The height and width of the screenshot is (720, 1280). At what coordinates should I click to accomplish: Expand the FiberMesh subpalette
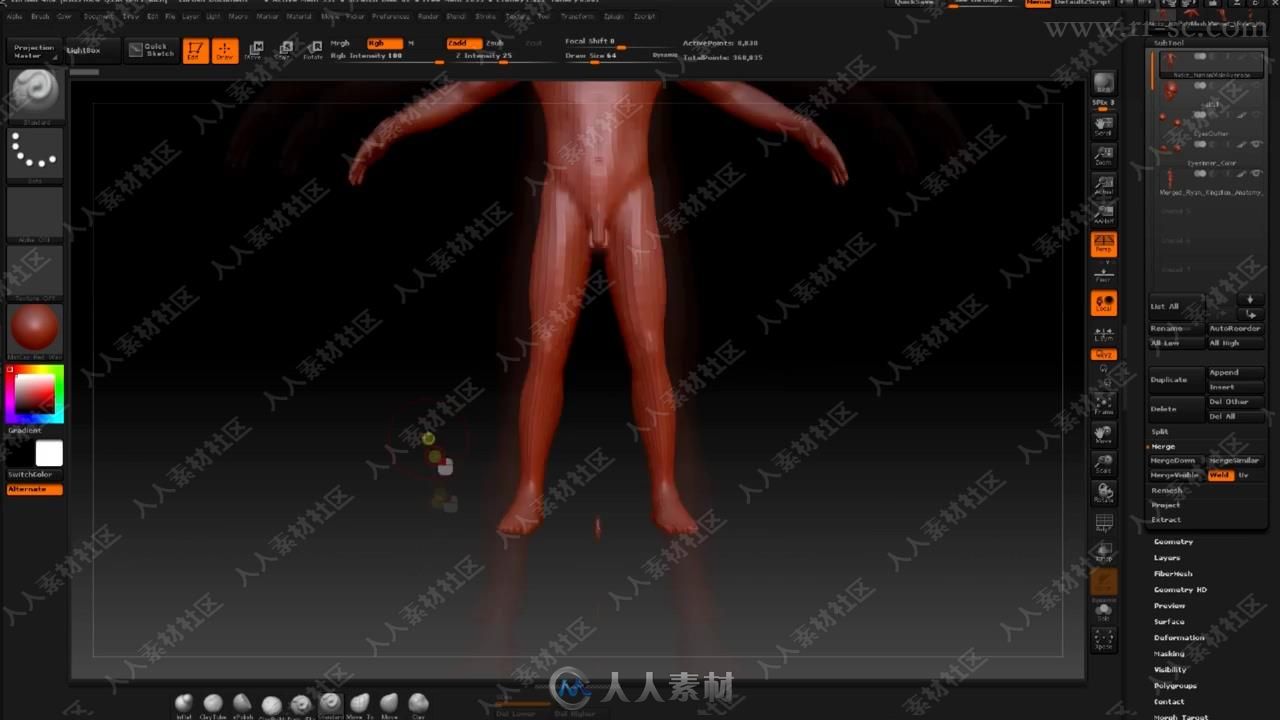click(x=1173, y=573)
